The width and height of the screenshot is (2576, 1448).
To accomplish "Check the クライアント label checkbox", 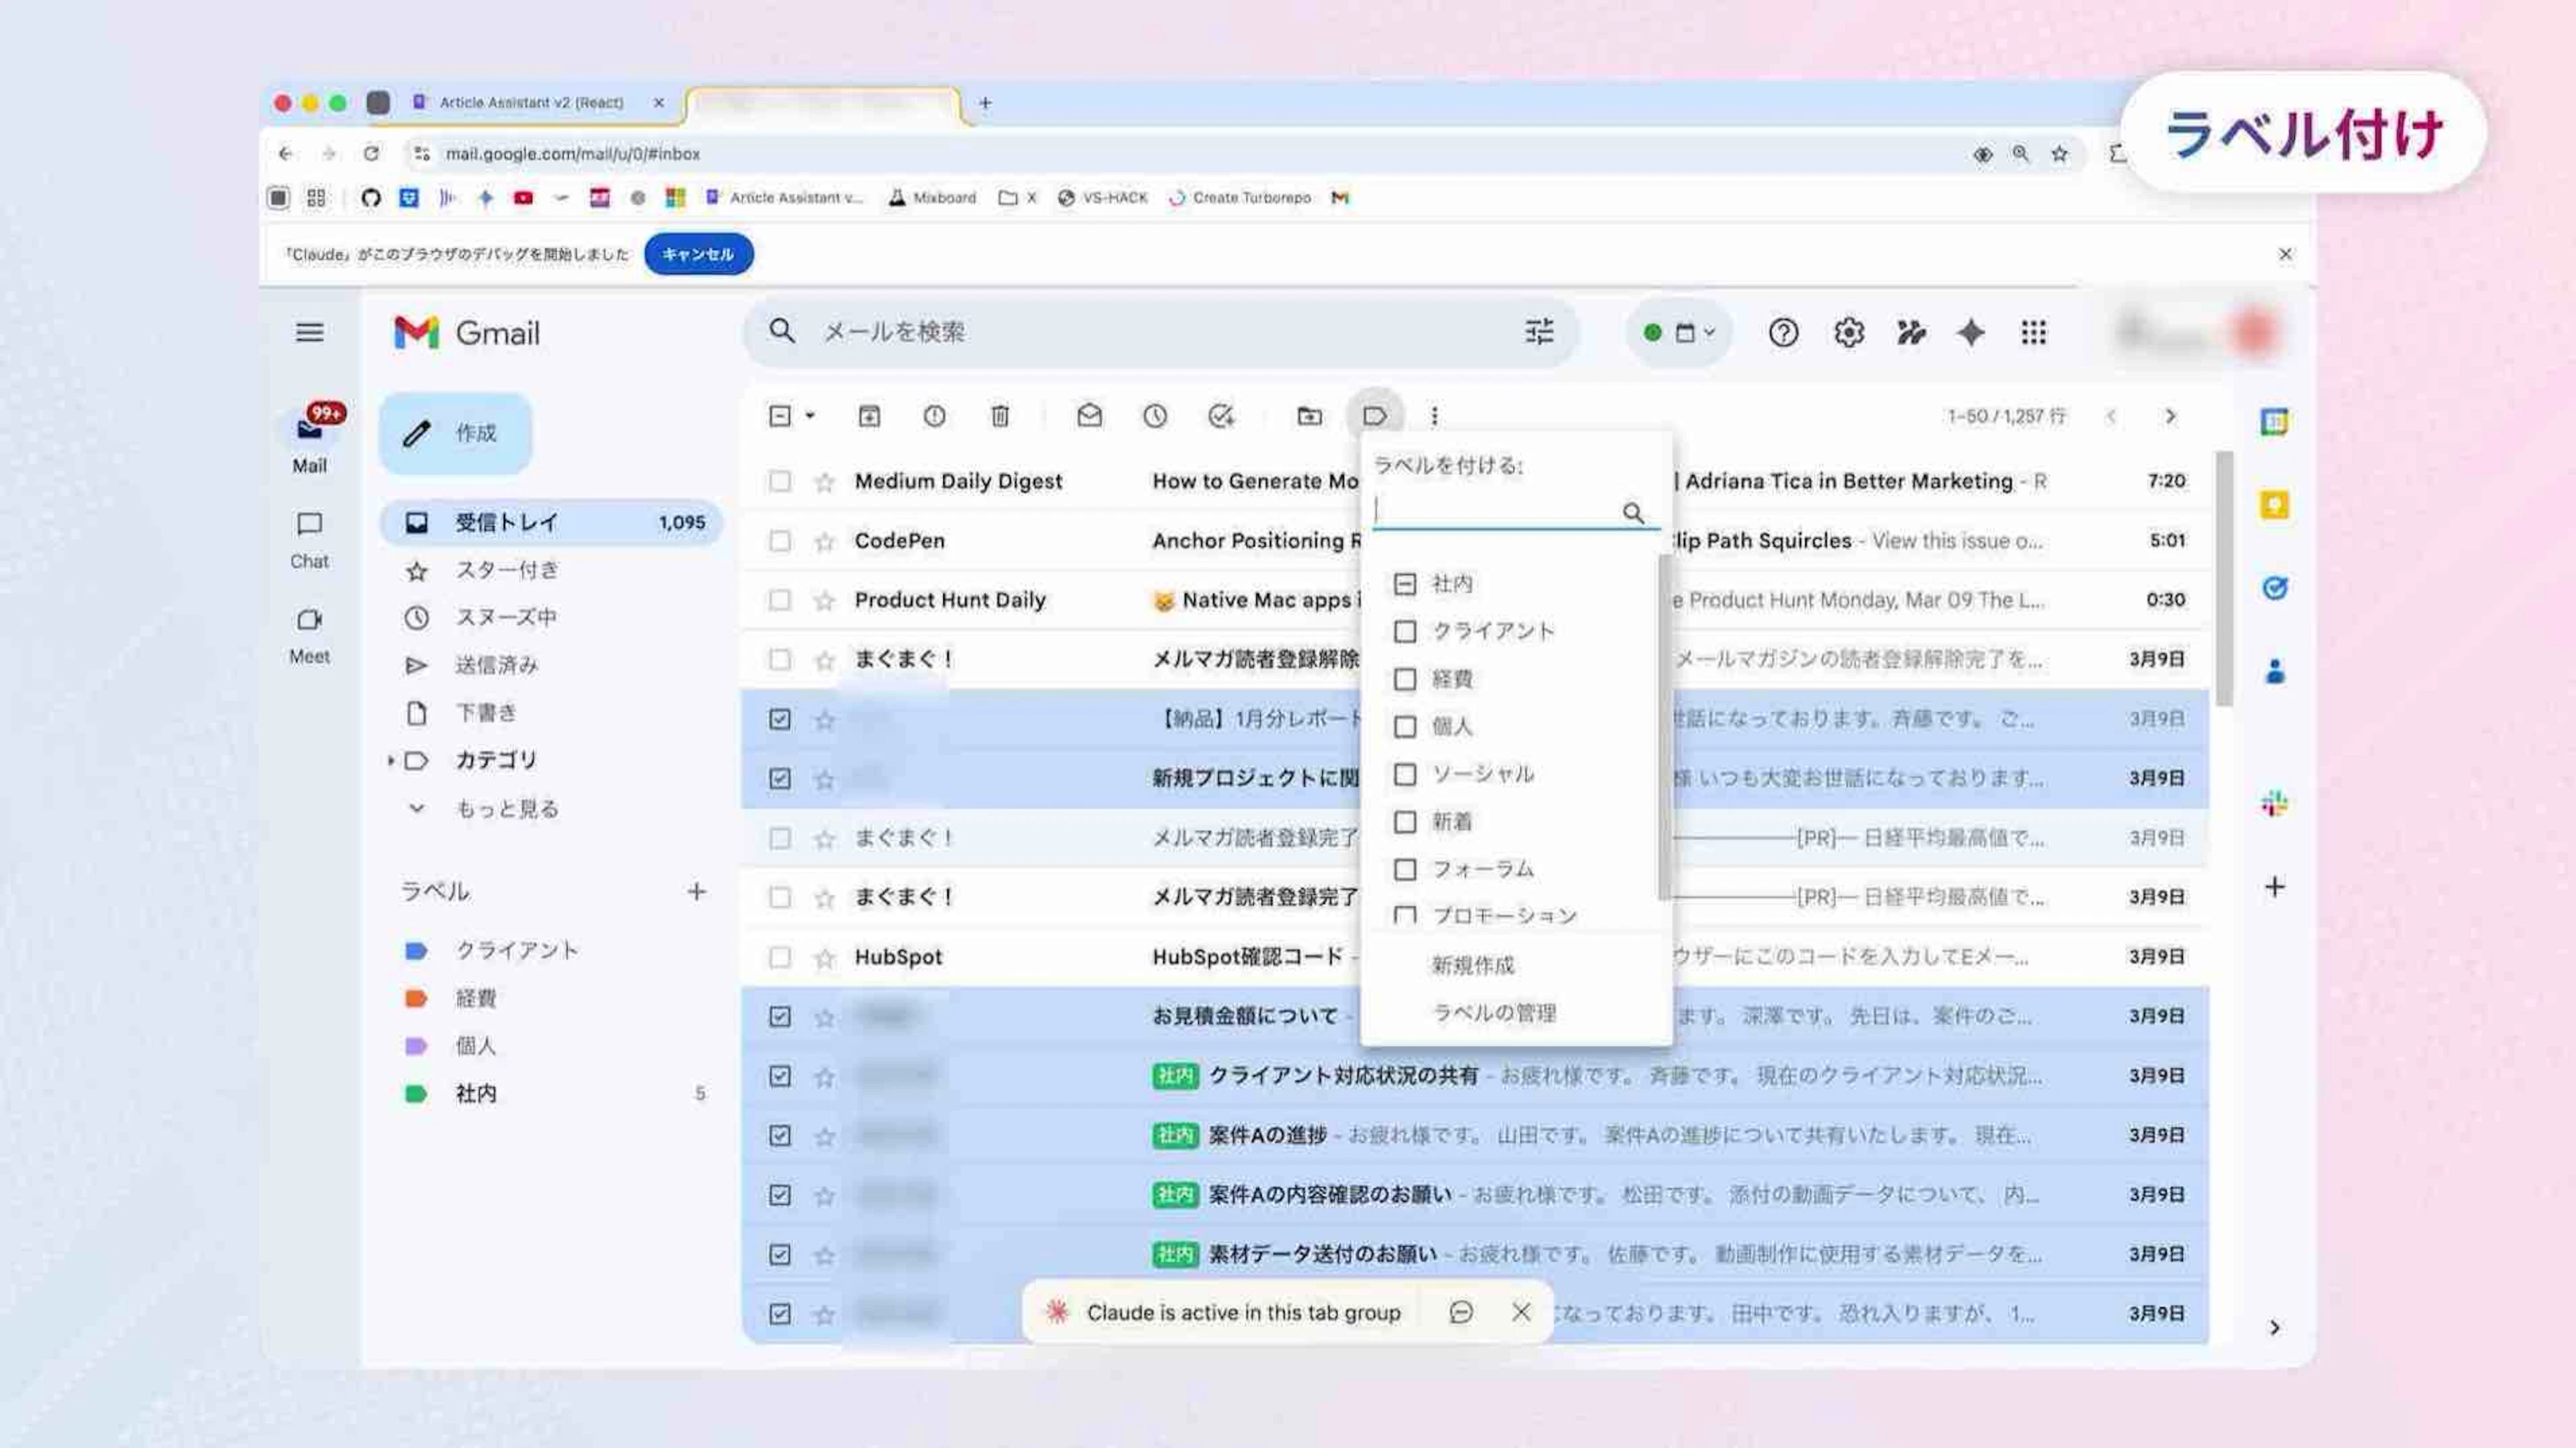I will [x=1405, y=631].
